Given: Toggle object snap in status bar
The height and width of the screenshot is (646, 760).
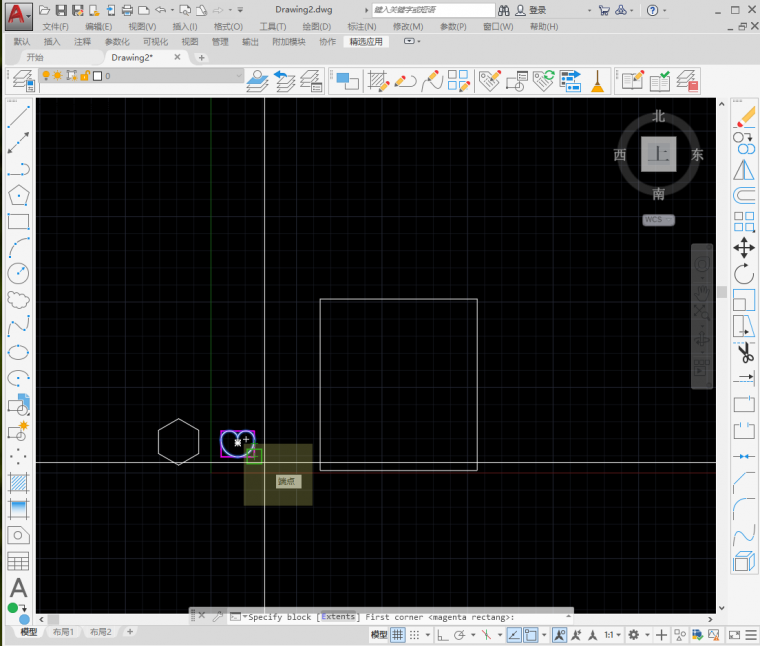Looking at the screenshot, I should coord(531,635).
